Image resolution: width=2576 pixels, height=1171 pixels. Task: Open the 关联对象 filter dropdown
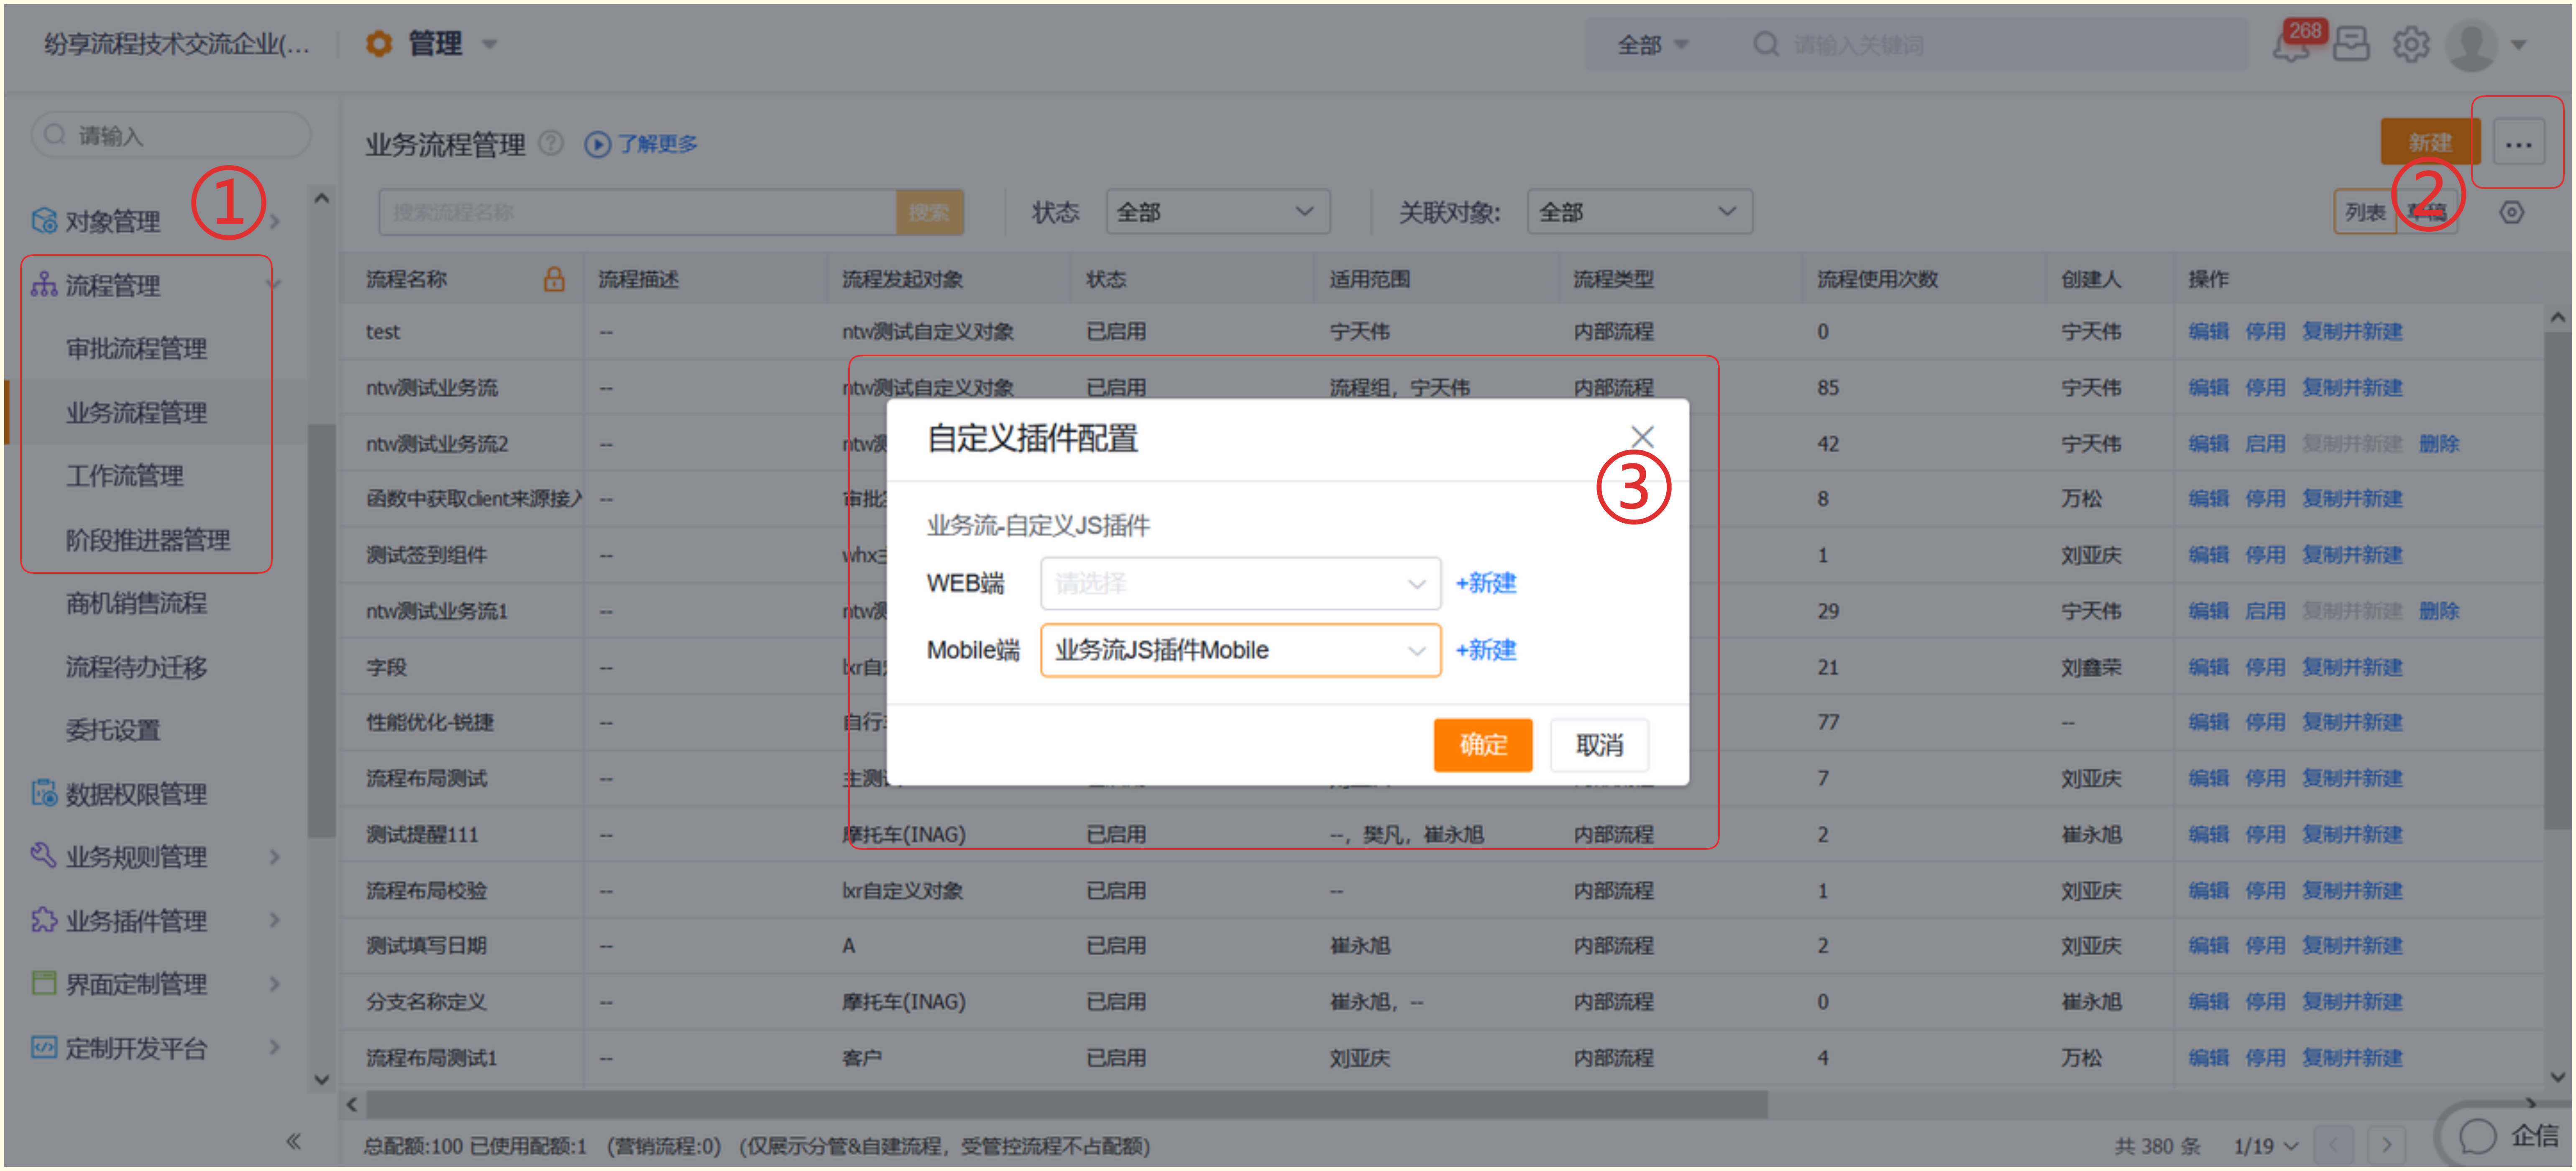point(1639,212)
